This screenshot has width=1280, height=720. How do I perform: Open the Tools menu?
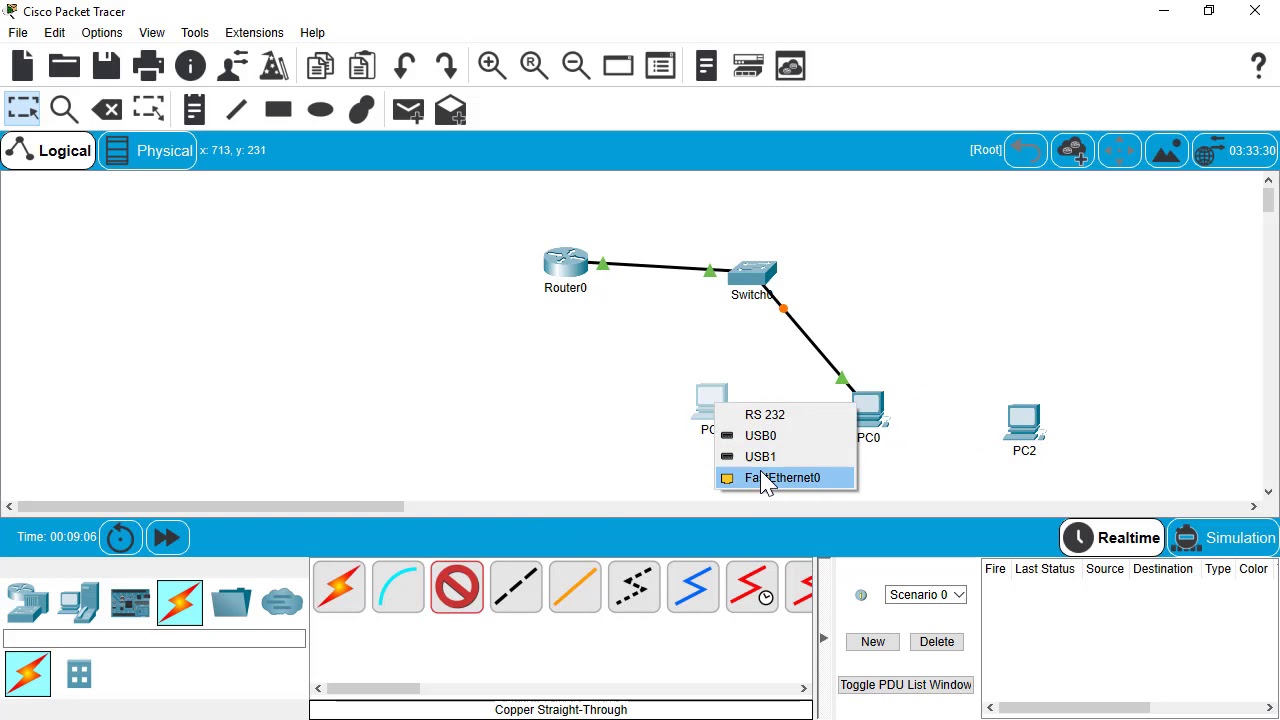[195, 32]
